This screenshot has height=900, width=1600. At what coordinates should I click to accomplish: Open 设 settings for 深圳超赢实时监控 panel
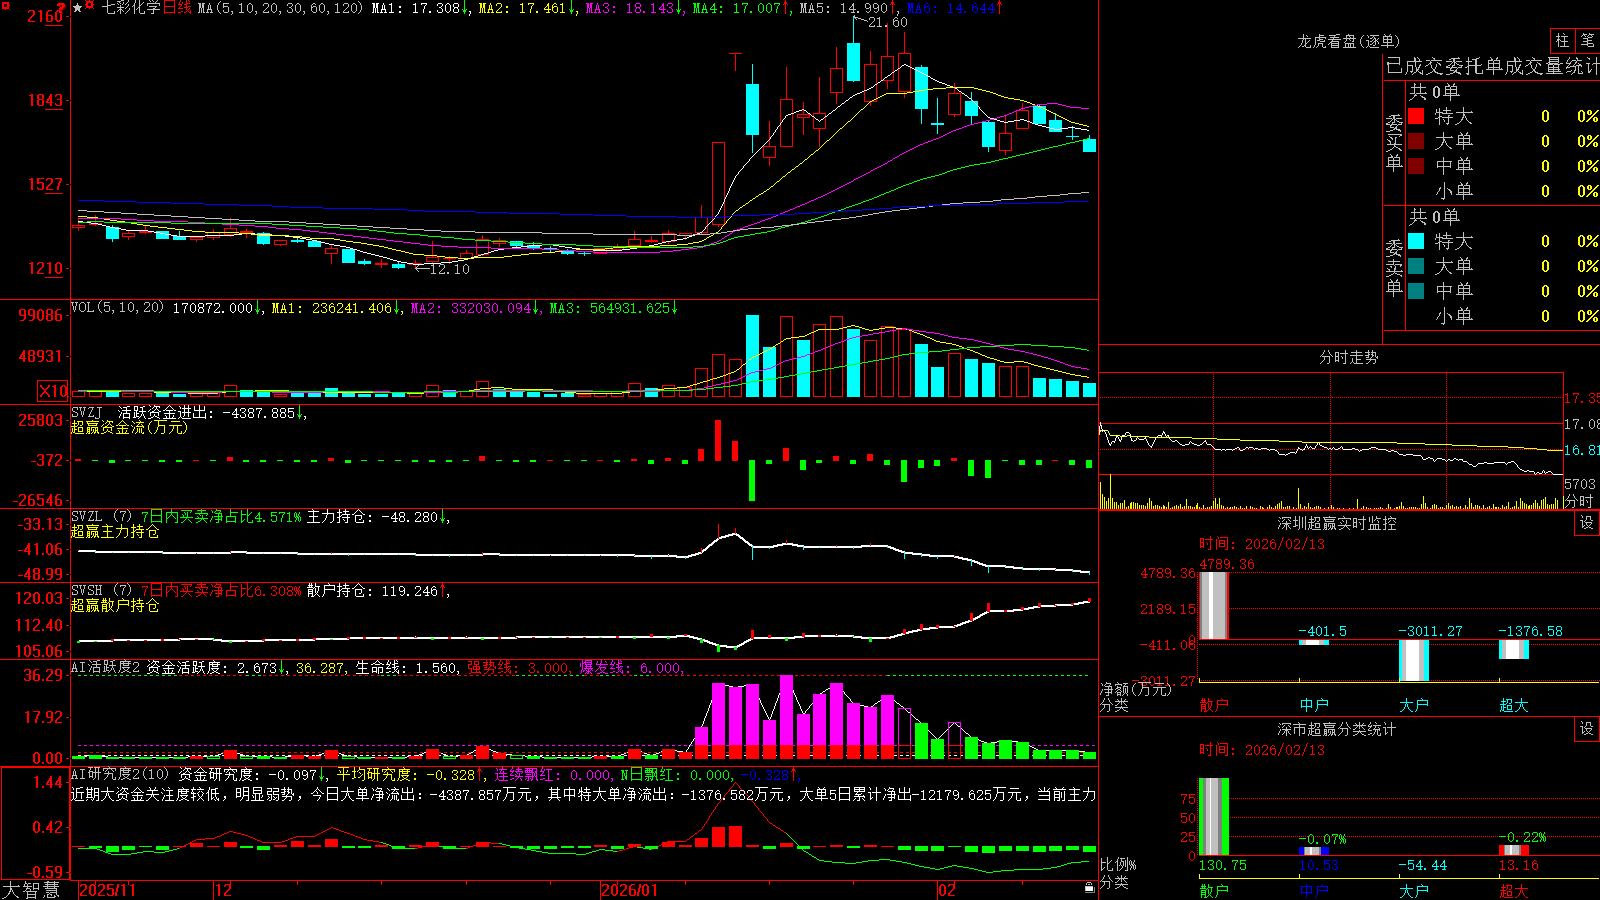(1587, 523)
